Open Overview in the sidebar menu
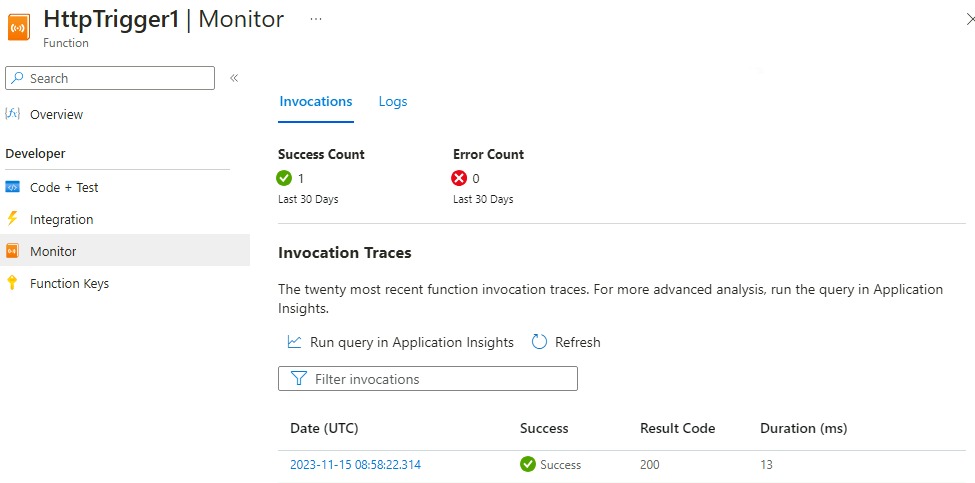 (x=56, y=114)
